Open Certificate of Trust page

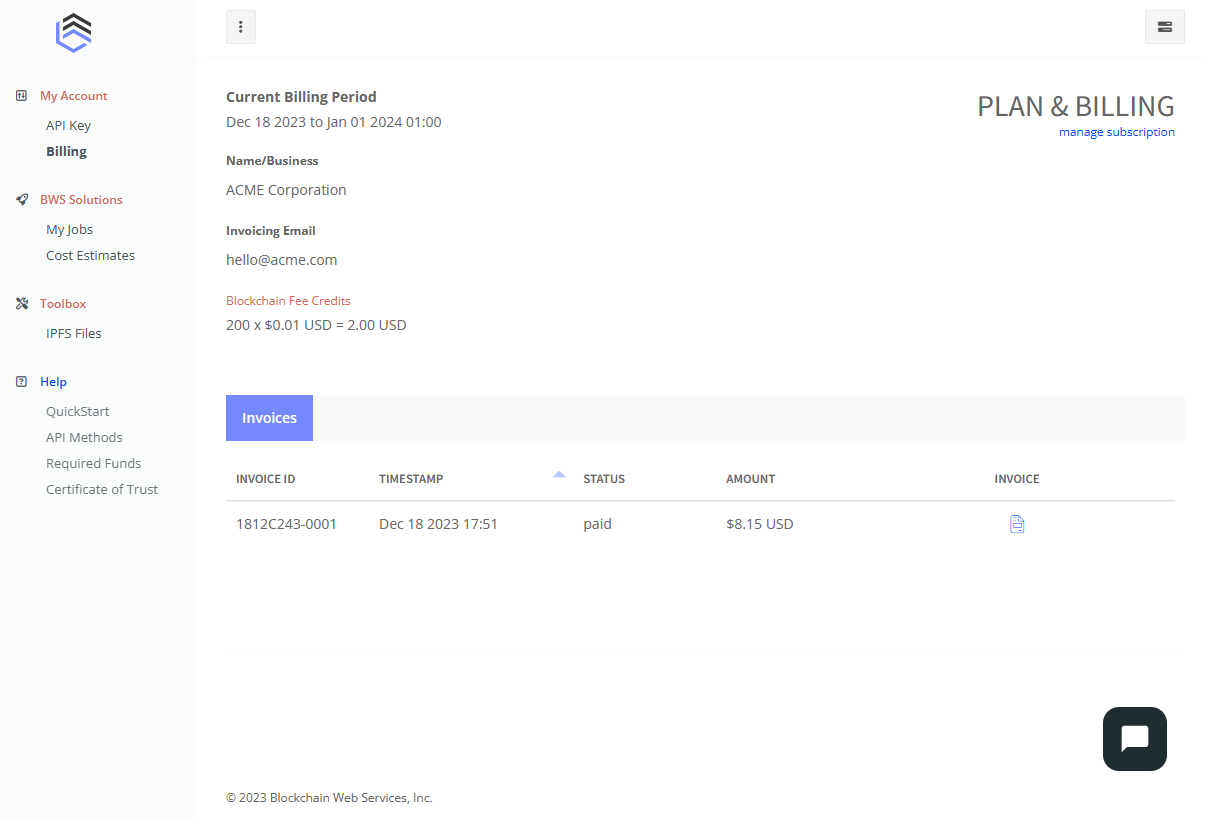click(x=101, y=490)
